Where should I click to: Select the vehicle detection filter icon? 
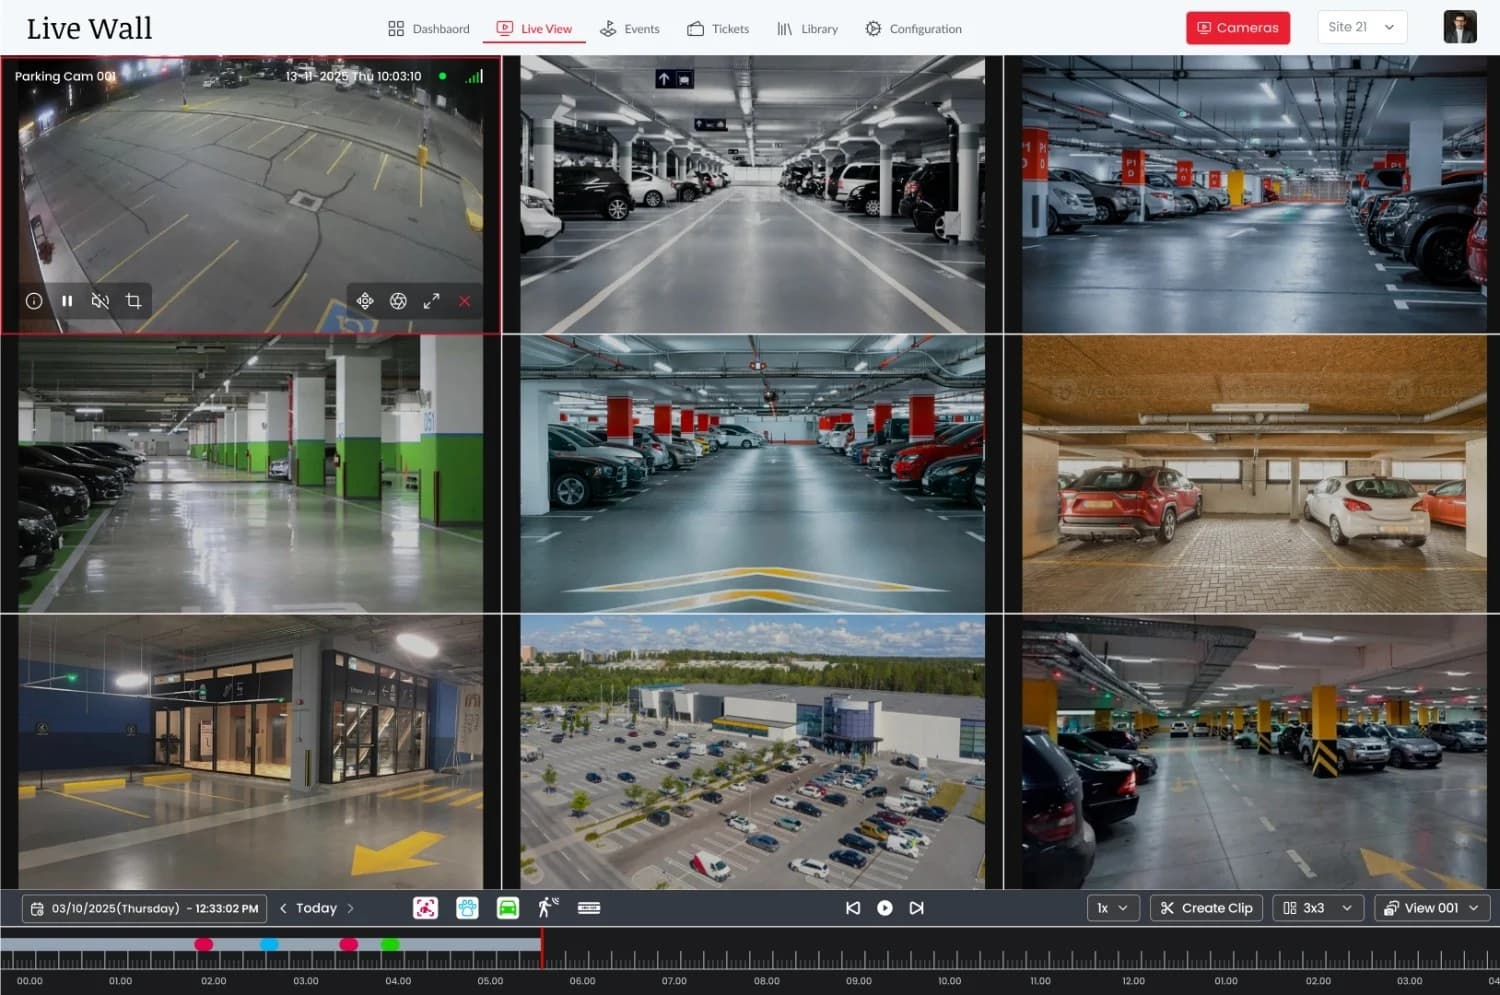point(508,908)
